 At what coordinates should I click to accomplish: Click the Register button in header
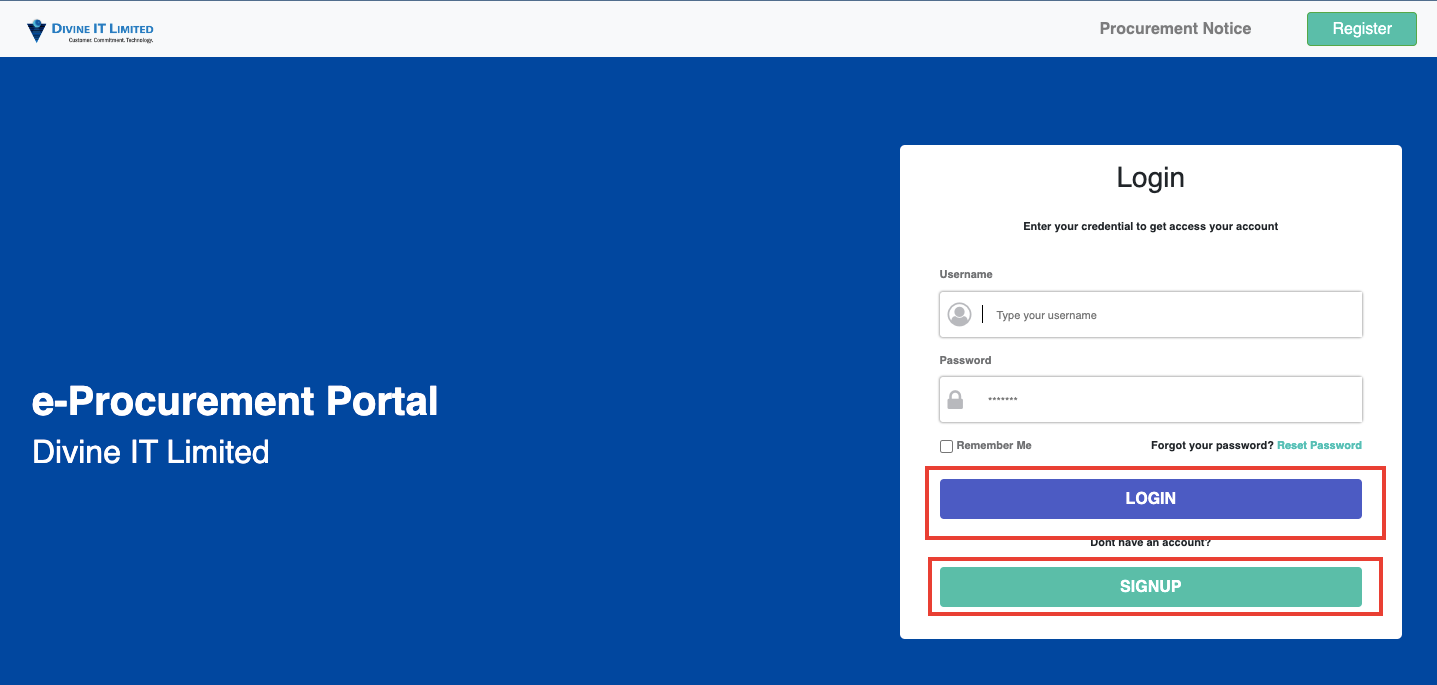[1361, 29]
